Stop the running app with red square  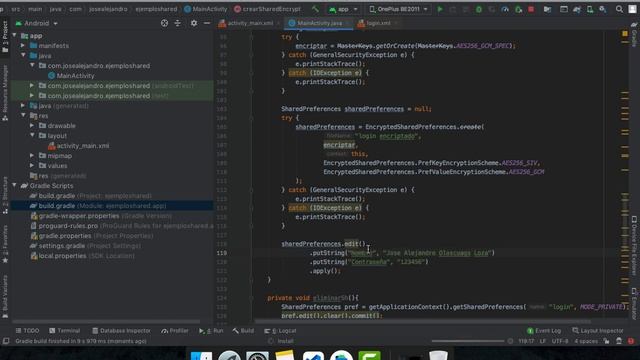click(x=531, y=9)
